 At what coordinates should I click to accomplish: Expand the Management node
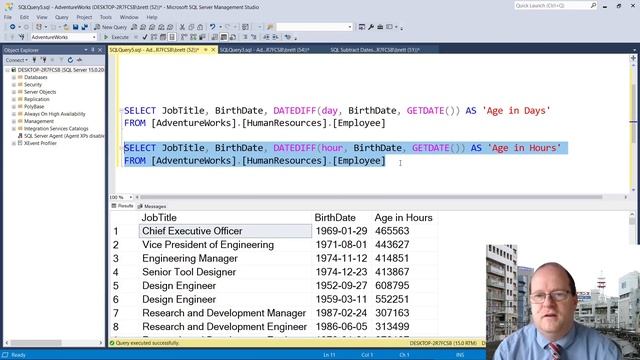coord(13,121)
